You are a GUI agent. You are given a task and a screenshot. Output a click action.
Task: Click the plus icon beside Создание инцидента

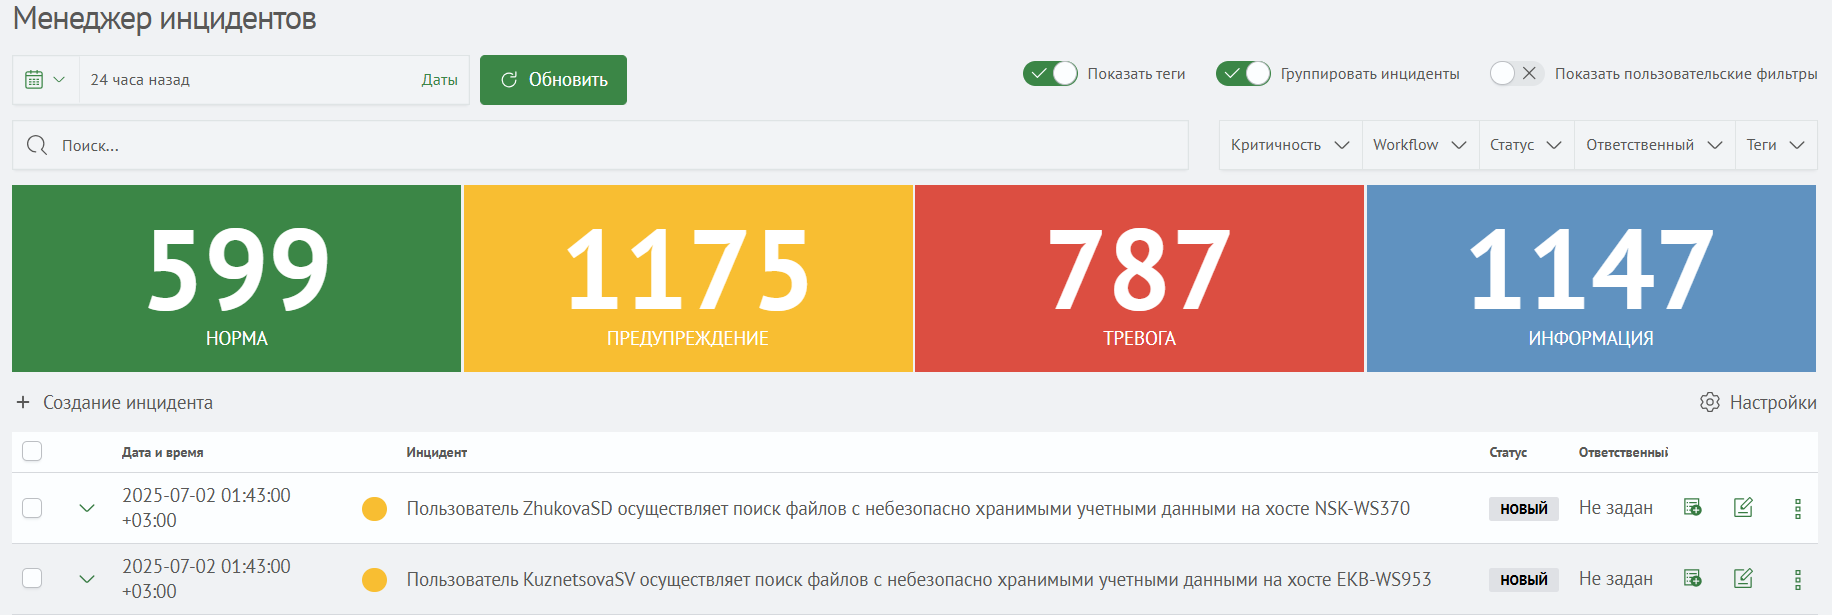[x=23, y=402]
